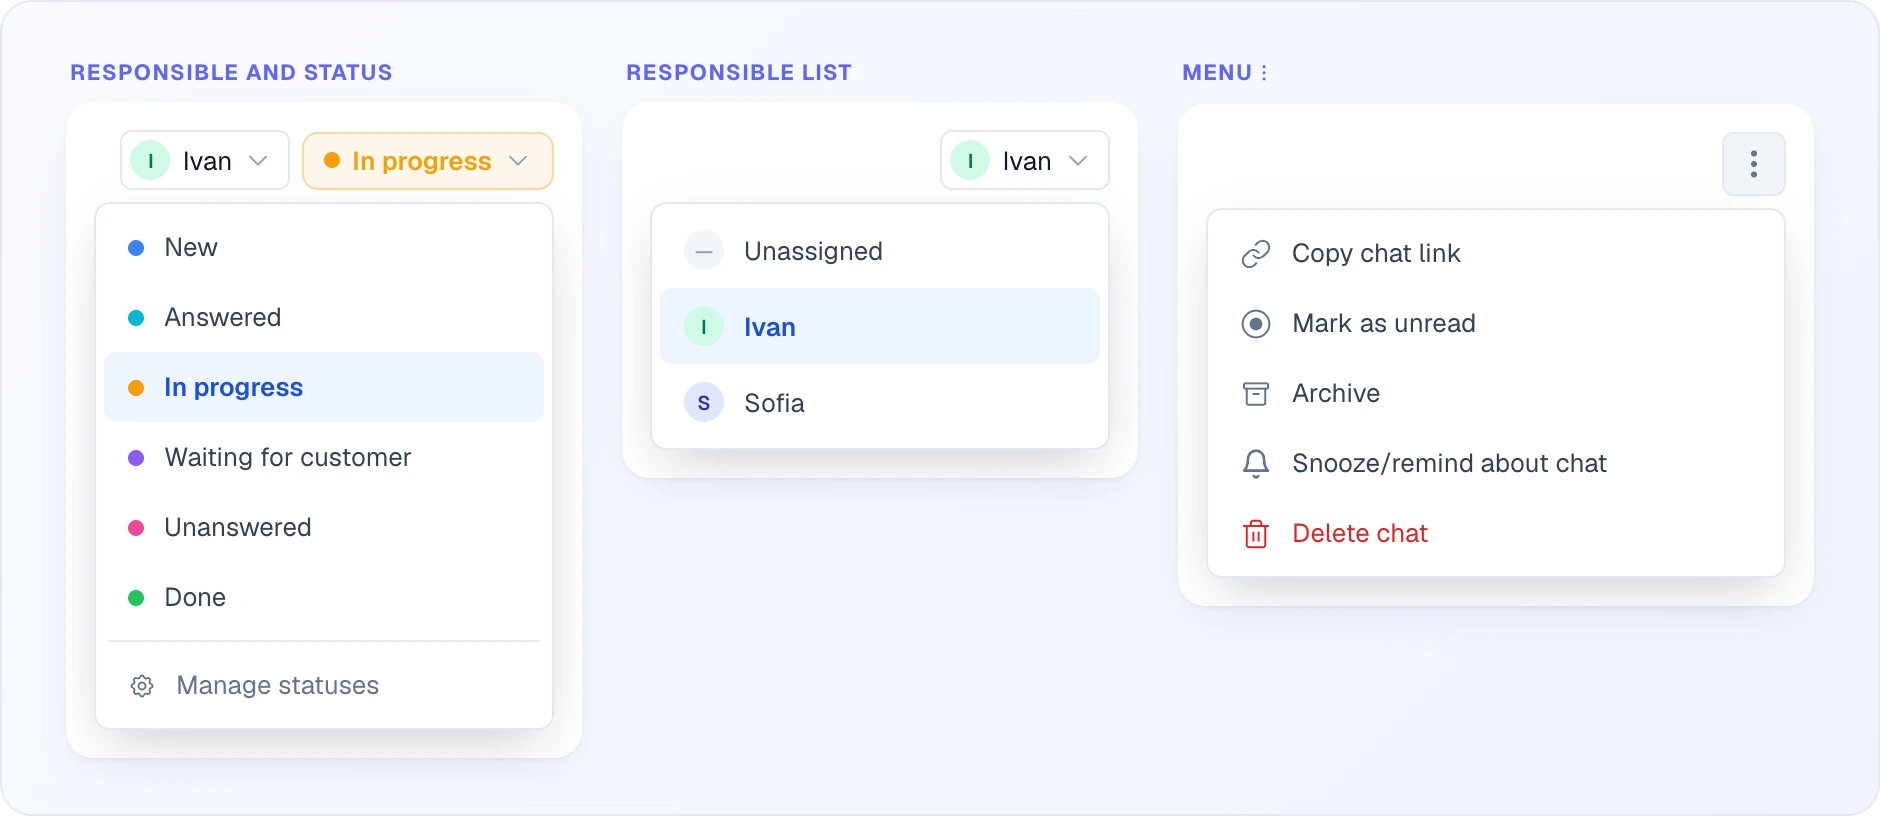1880x816 pixels.
Task: Click the MENU heading text
Action: coord(1217,73)
